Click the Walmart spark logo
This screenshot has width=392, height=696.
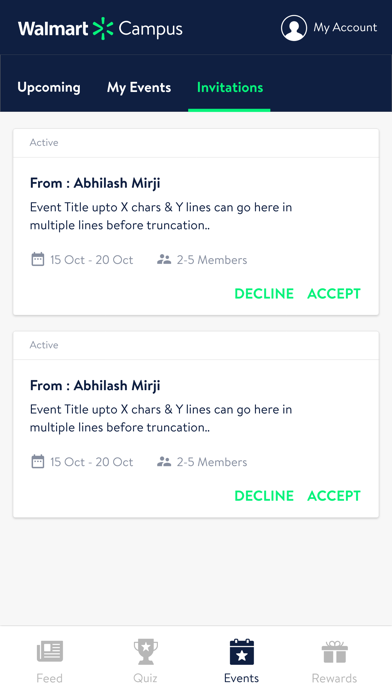[x=103, y=28]
